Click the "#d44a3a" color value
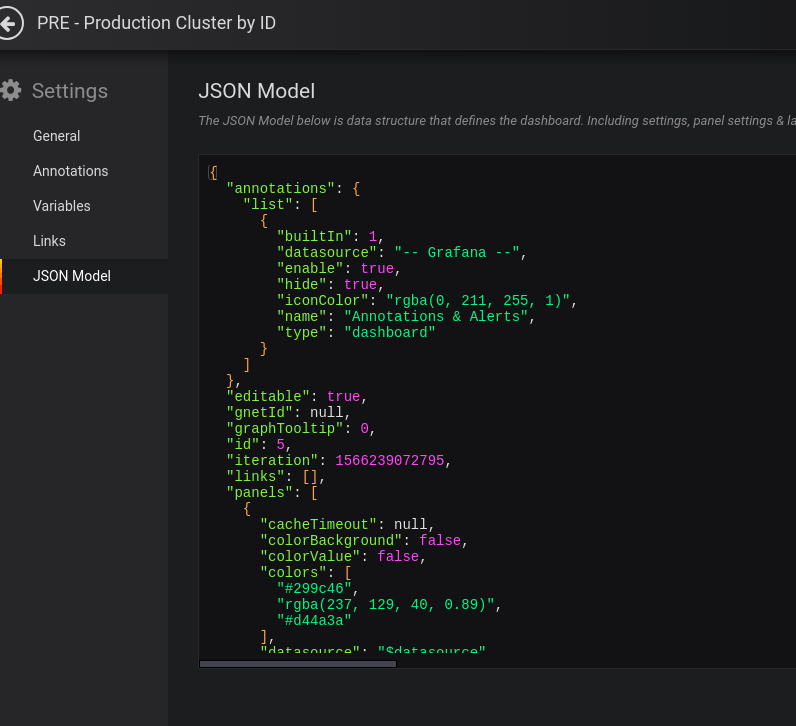Screen dimensions: 796x726 pos(314,620)
